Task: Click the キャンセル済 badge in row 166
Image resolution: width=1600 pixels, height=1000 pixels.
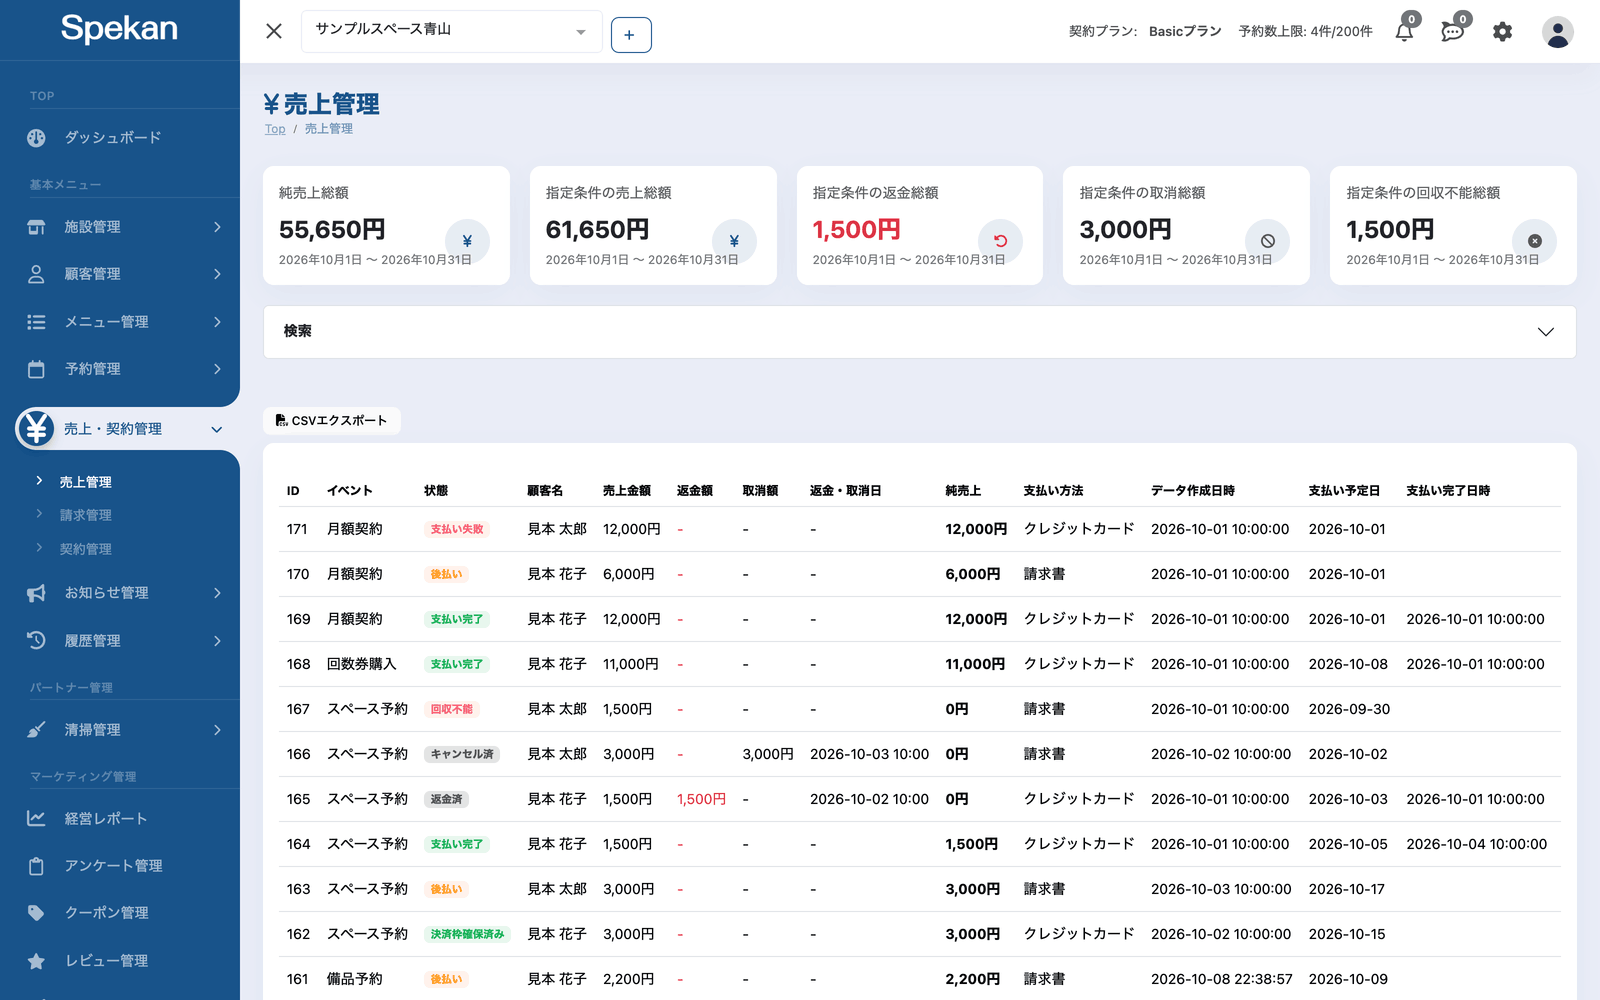Action: [462, 754]
